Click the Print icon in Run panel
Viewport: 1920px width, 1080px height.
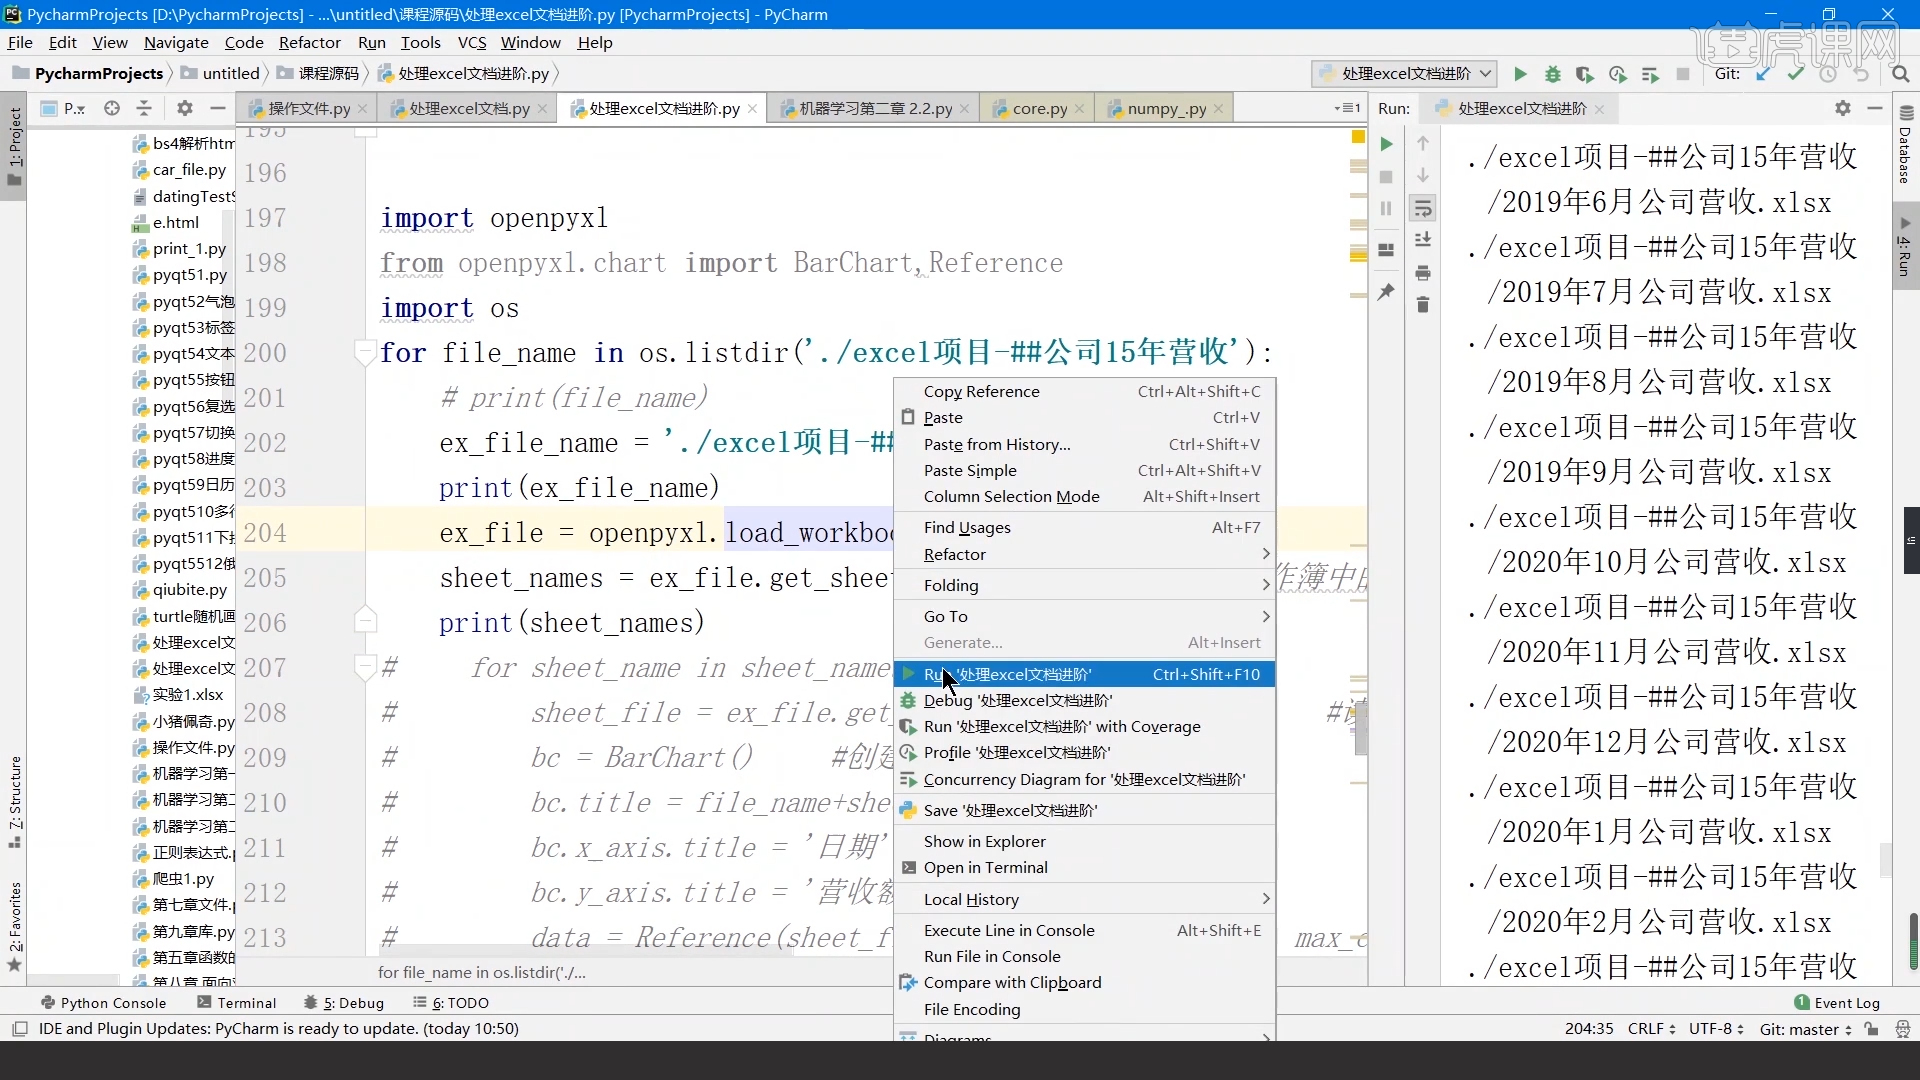coord(1423,273)
